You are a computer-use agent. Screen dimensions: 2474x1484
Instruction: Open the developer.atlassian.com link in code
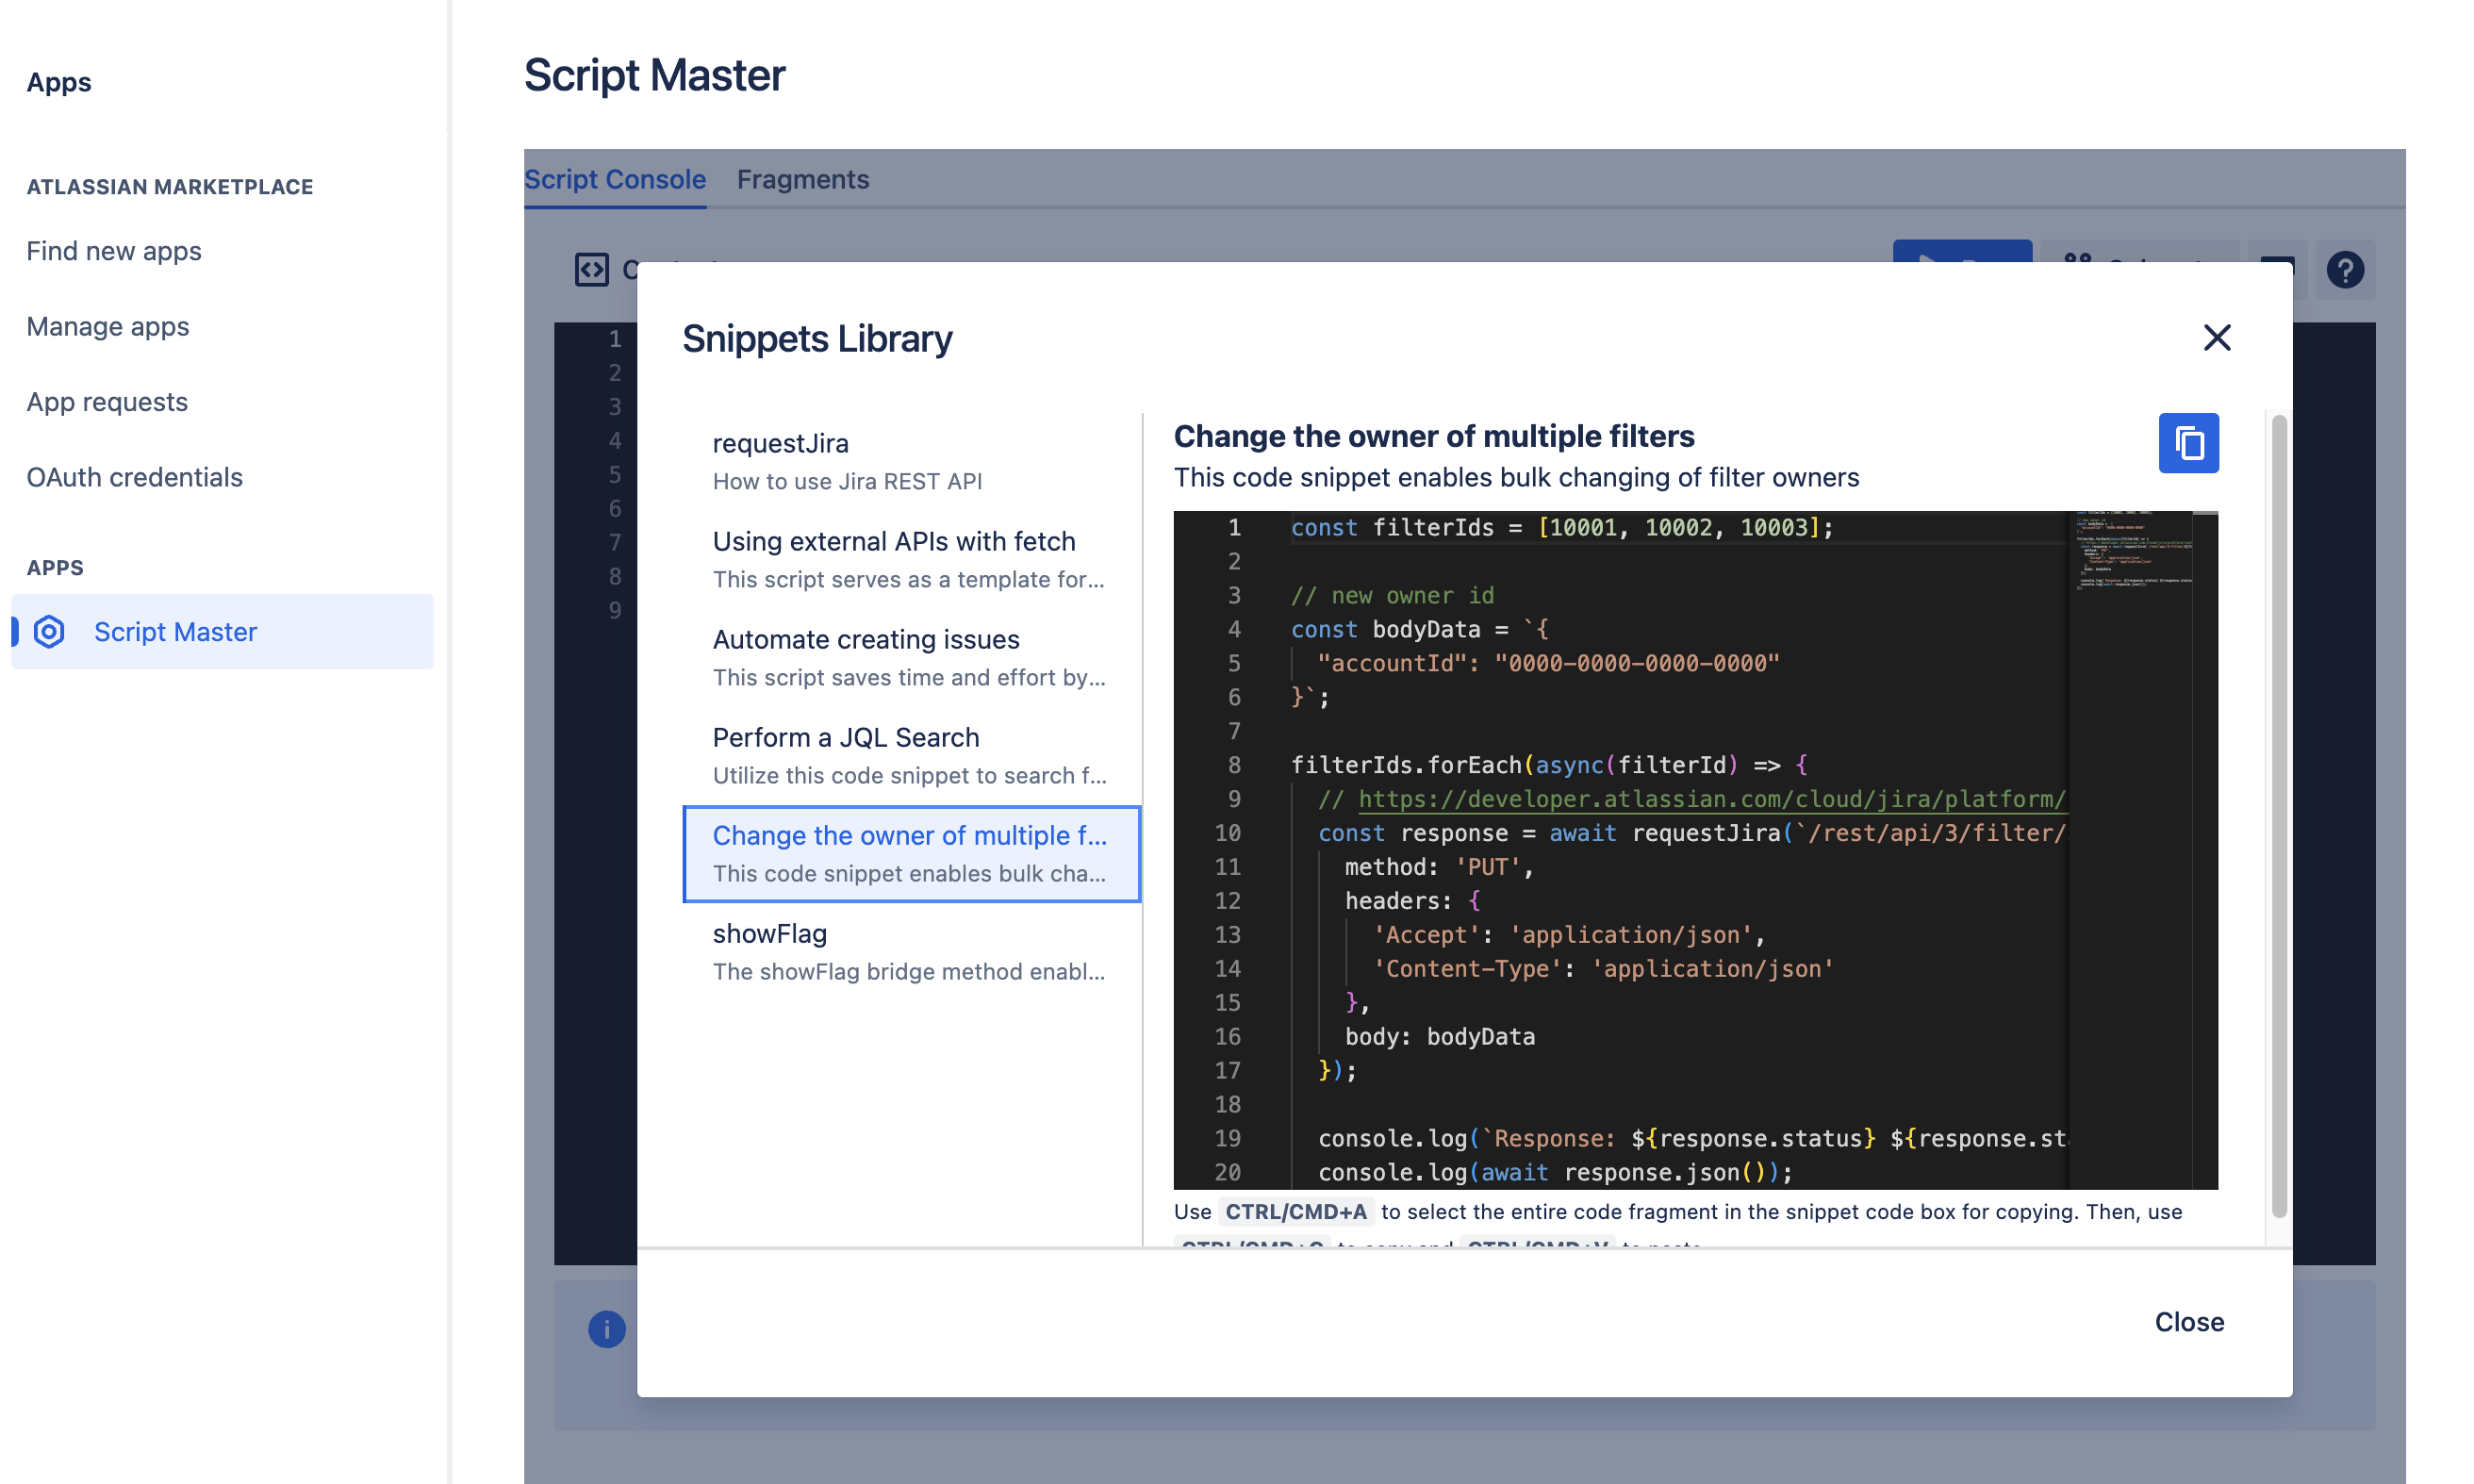click(x=1710, y=799)
